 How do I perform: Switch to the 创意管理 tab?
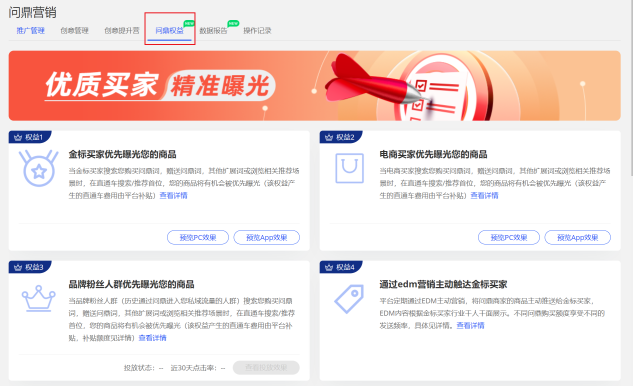(x=74, y=31)
